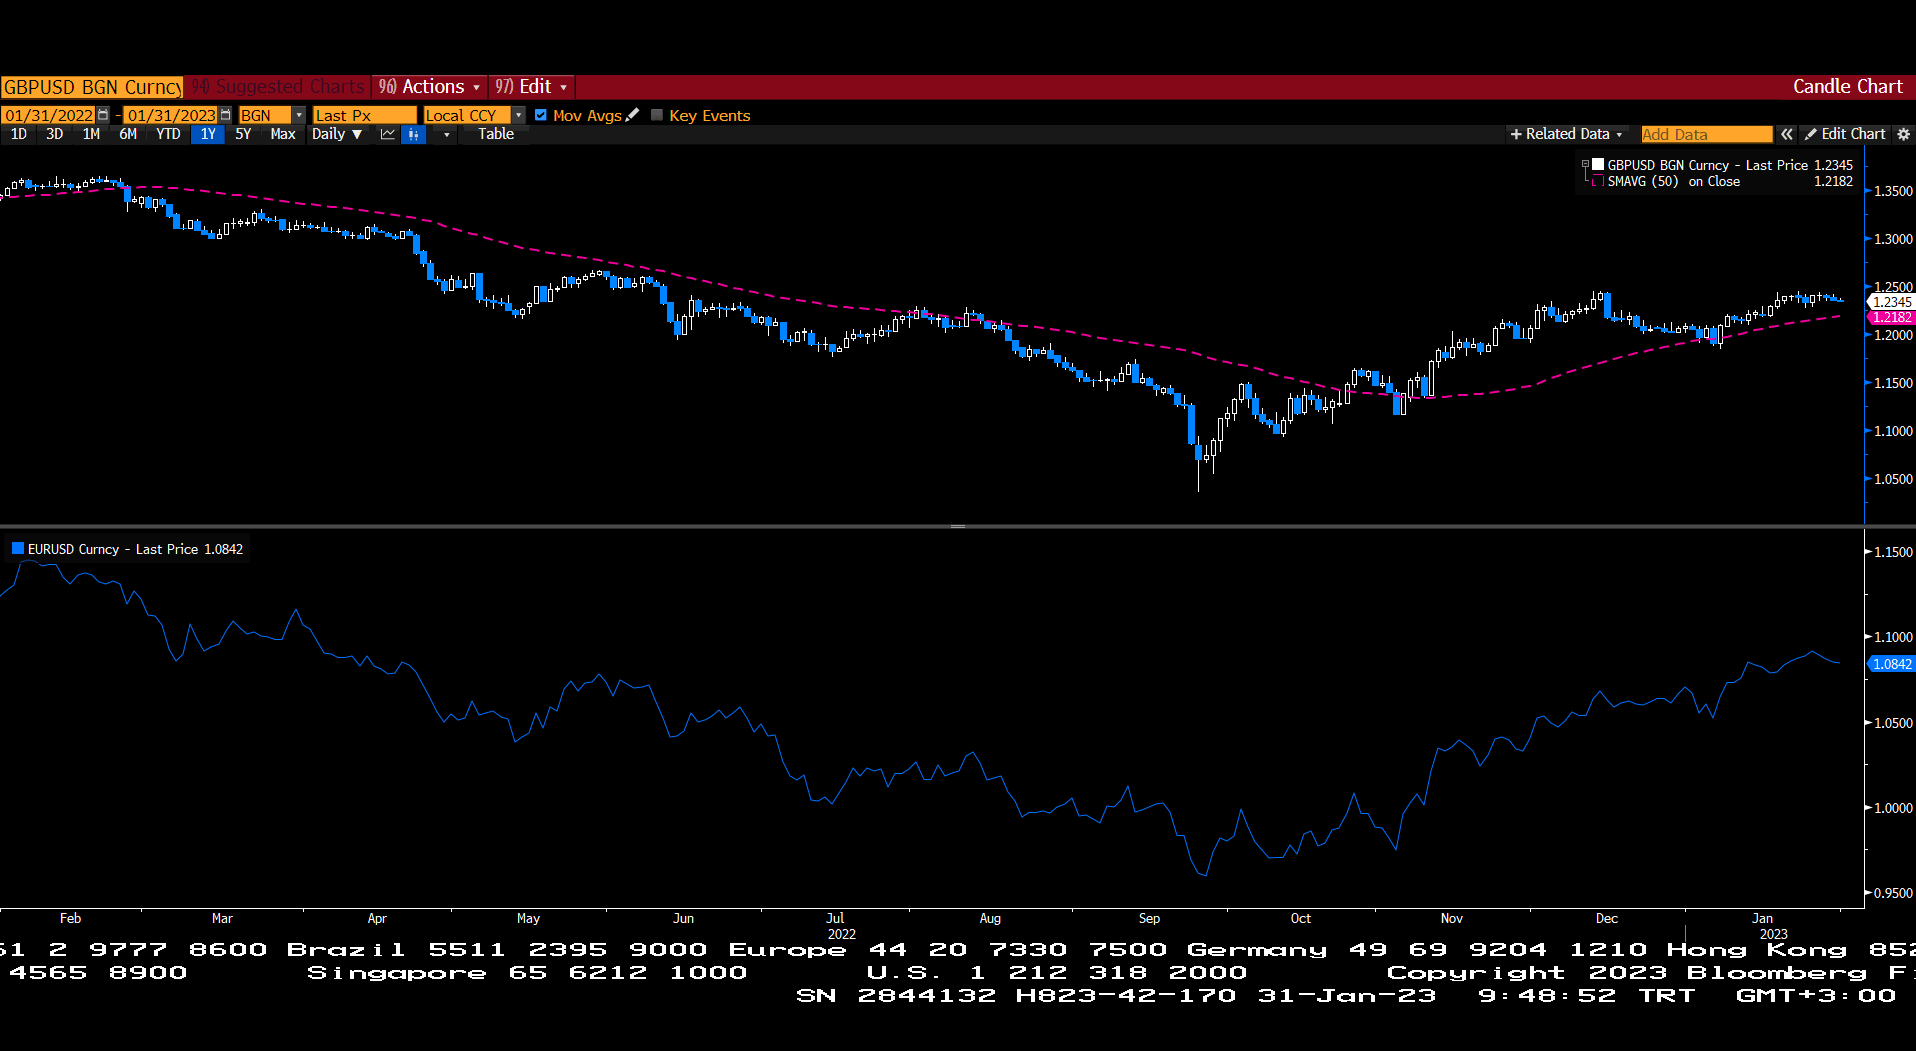Image resolution: width=1916 pixels, height=1051 pixels.
Task: Click the white GBPUSD legend color swatch
Action: (1598, 165)
